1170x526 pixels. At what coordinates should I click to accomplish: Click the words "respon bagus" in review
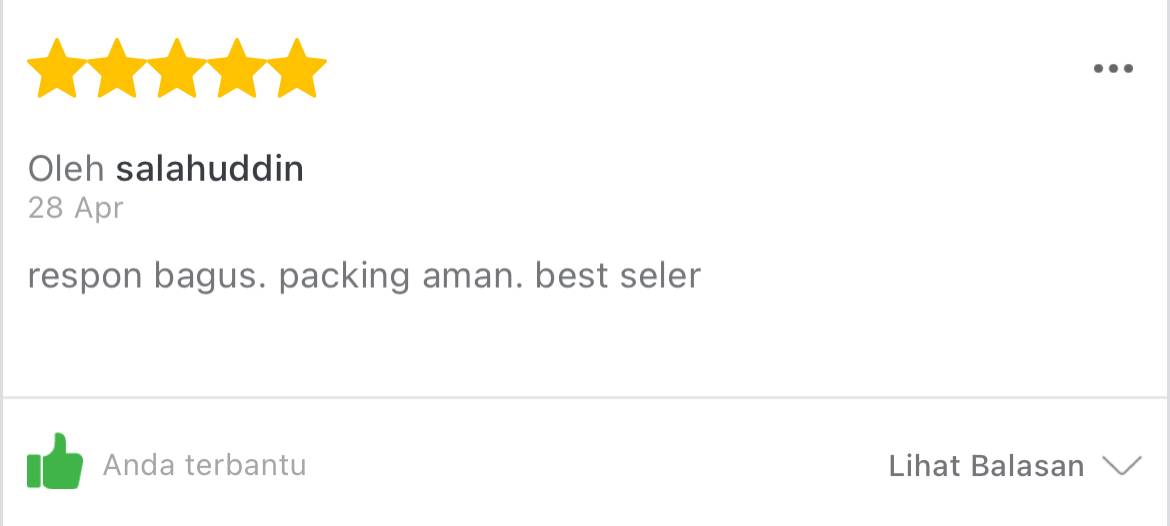coord(147,276)
